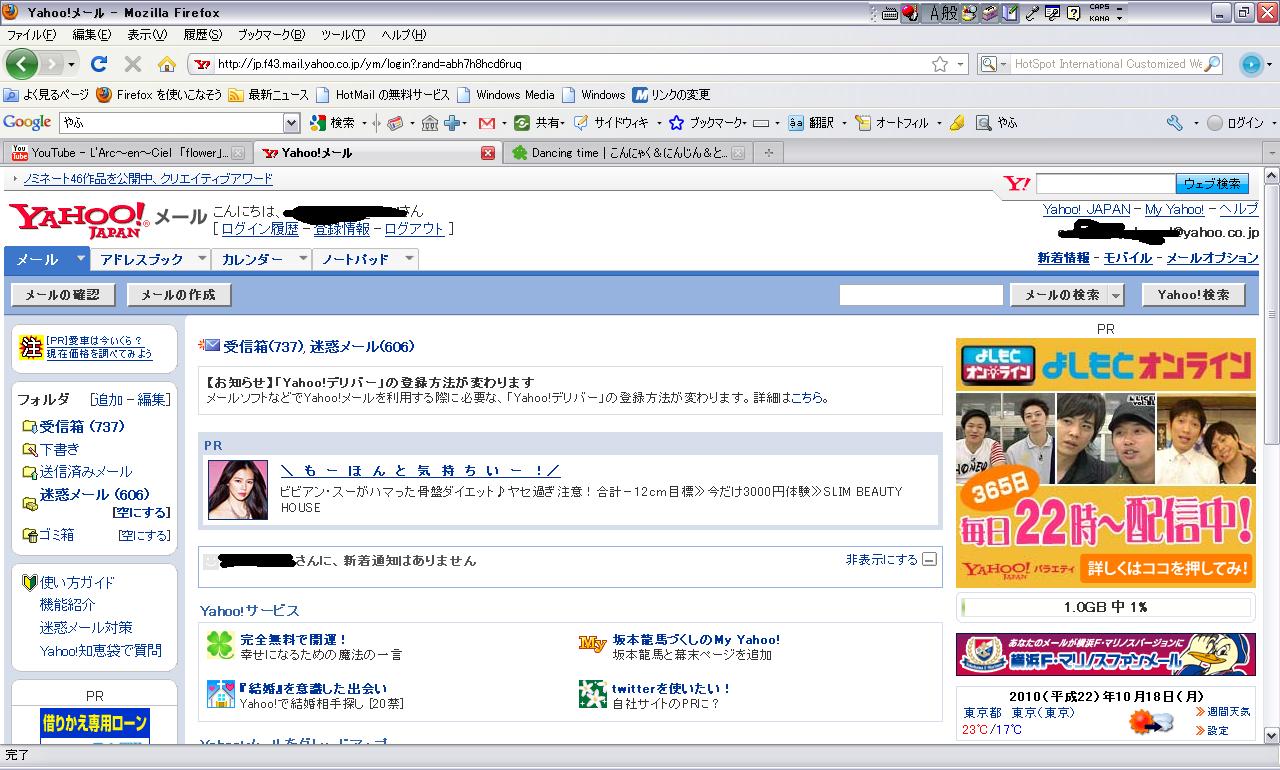Switch to the Dancing time tab
The height and width of the screenshot is (770, 1280).
[628, 153]
